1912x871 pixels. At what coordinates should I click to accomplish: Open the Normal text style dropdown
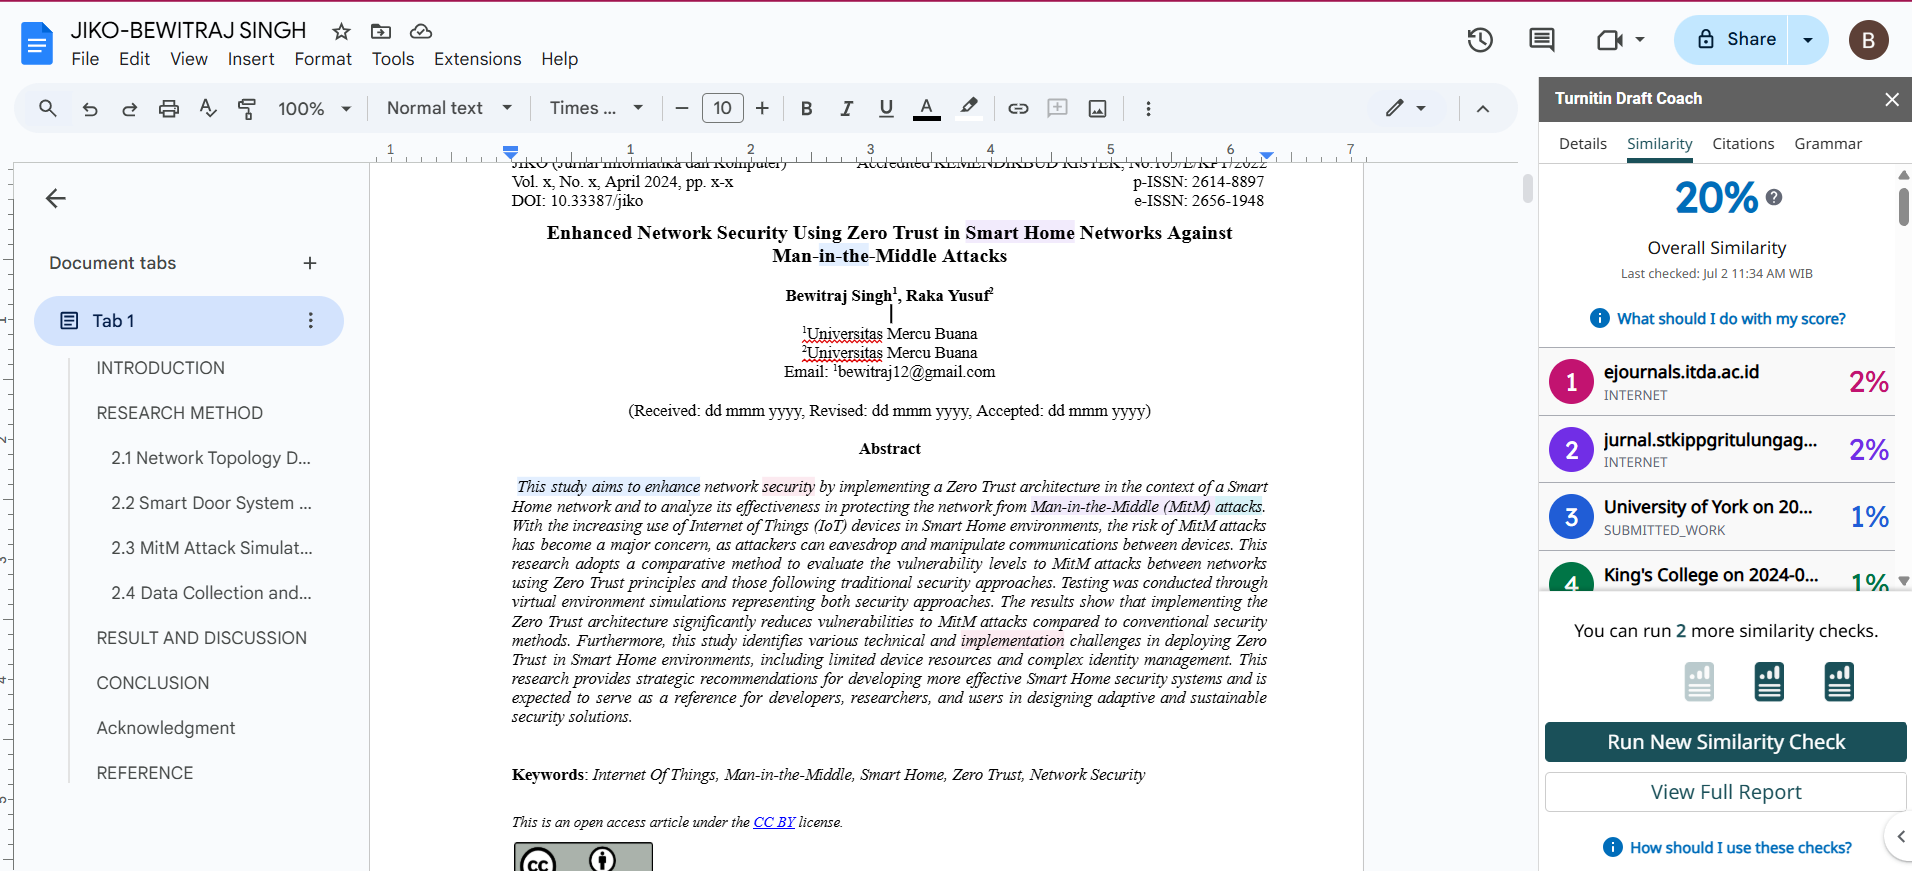pos(449,108)
